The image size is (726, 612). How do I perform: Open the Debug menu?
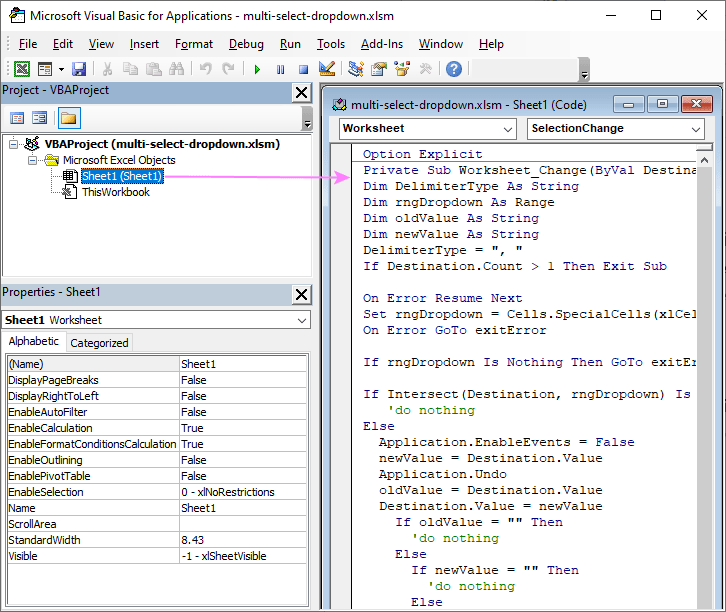click(246, 44)
